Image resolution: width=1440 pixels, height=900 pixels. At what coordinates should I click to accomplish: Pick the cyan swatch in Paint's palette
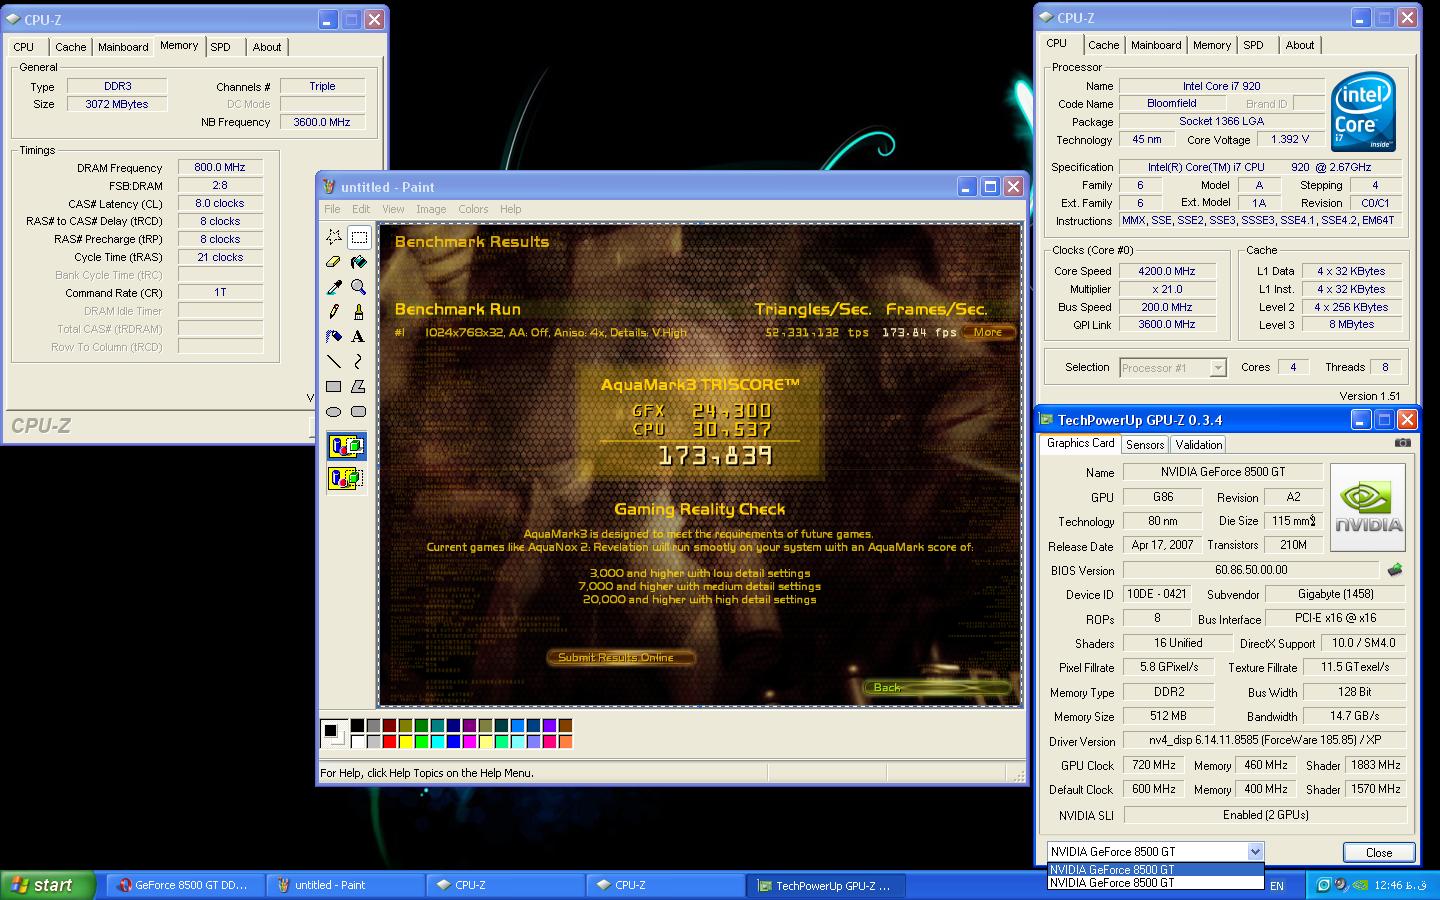(x=437, y=742)
